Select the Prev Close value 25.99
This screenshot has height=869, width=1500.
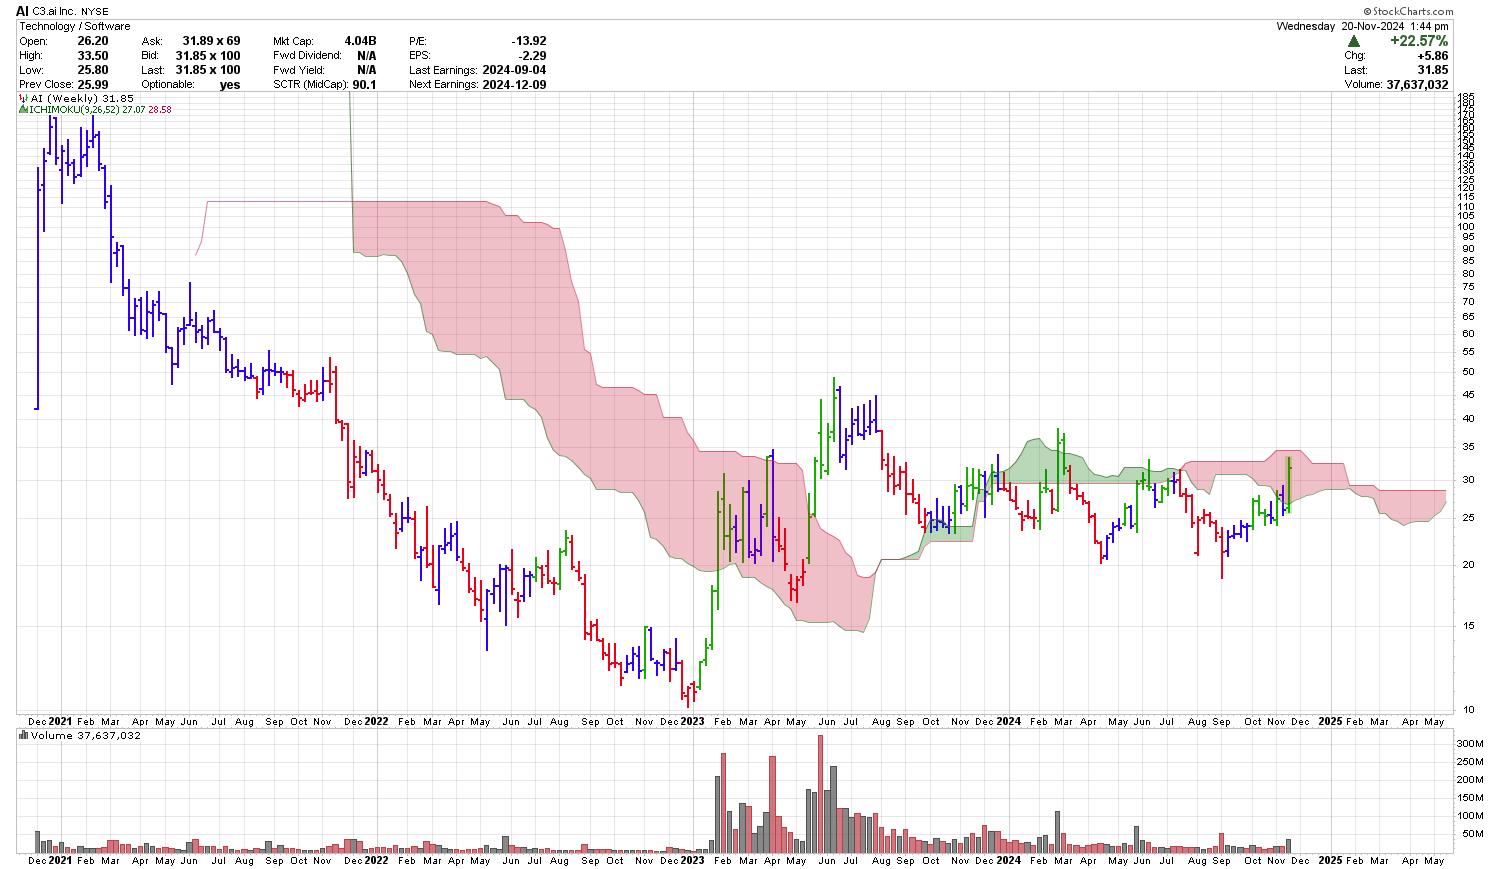[x=93, y=84]
